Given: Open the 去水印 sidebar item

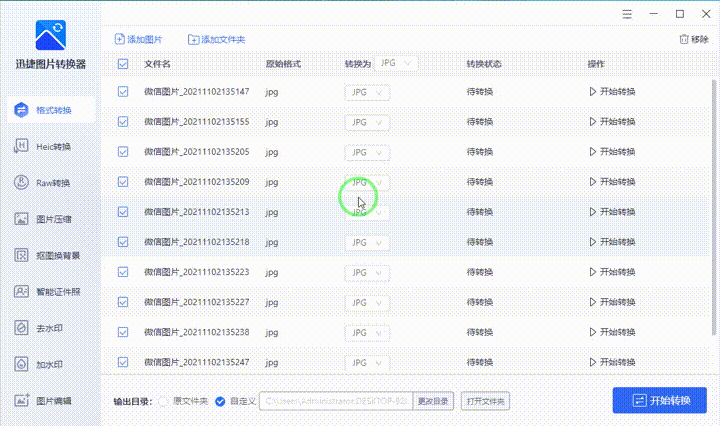Looking at the screenshot, I should [x=39, y=328].
